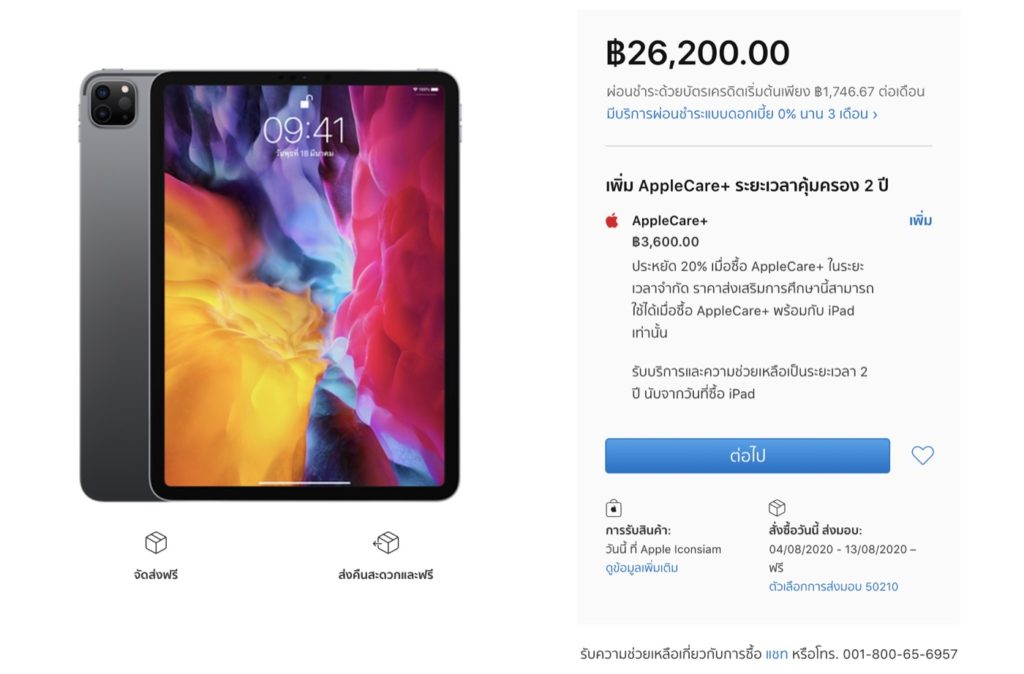Click the จัดส่งฟรี free delivery label
The width and height of the screenshot is (1024, 674).
155,575
